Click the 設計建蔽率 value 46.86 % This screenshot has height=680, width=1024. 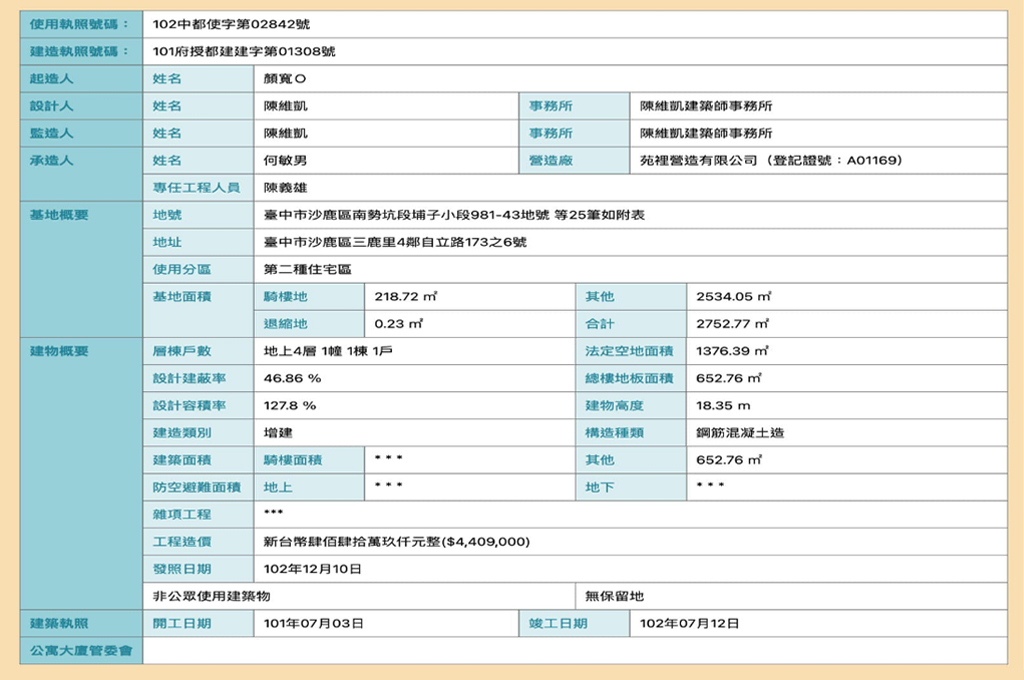292,379
